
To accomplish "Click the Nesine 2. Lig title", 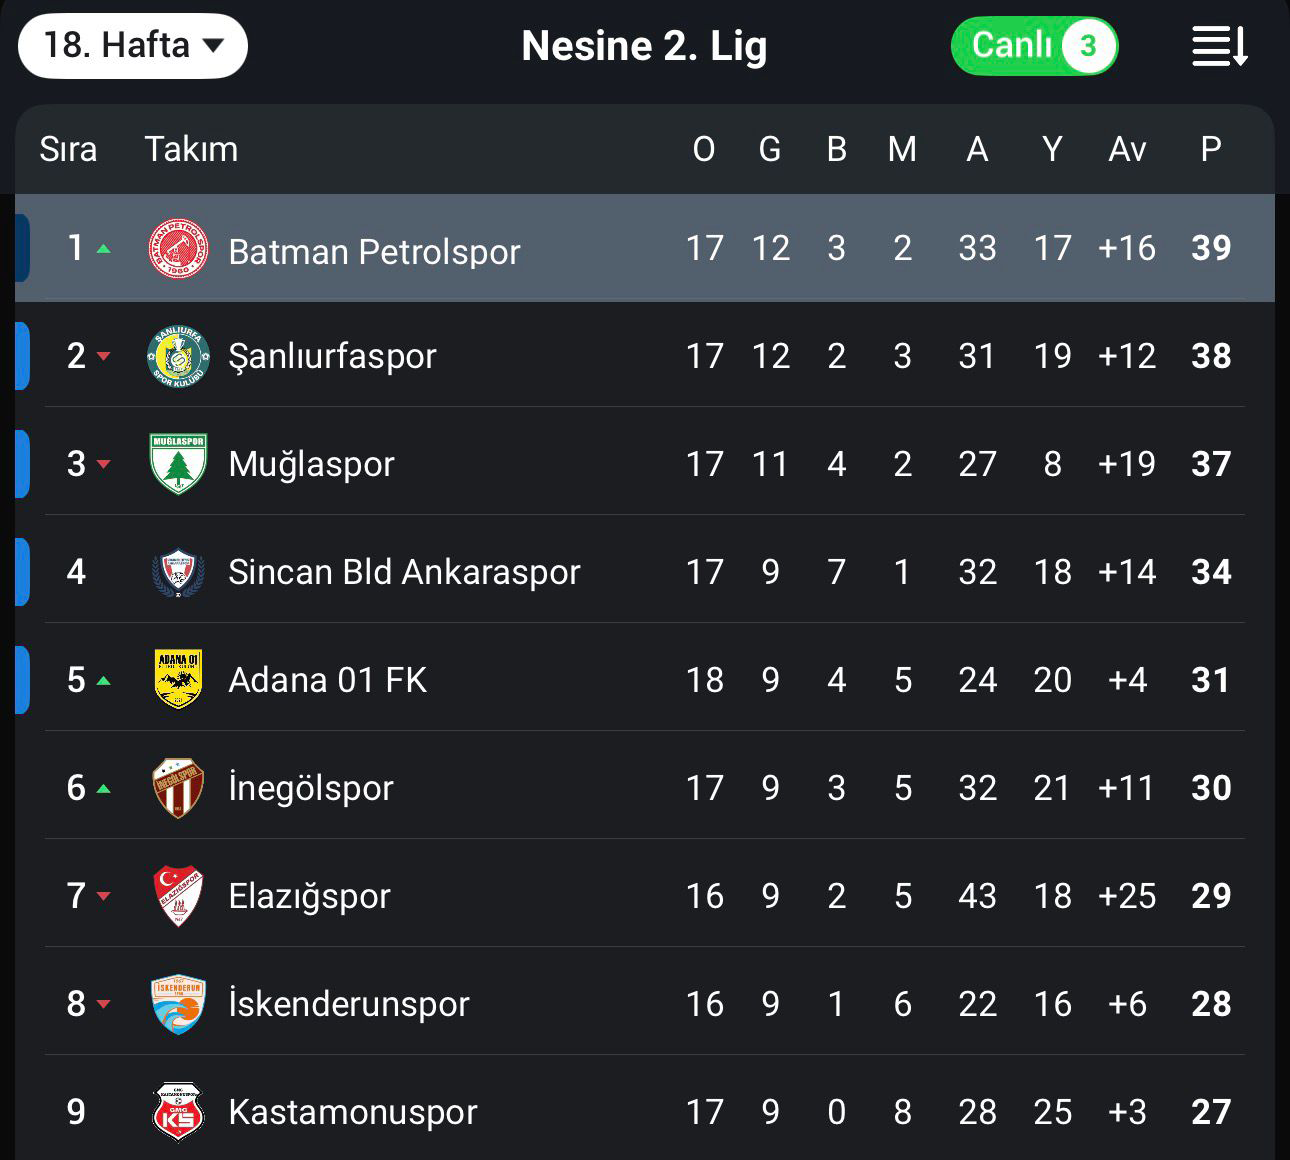I will point(644,46).
